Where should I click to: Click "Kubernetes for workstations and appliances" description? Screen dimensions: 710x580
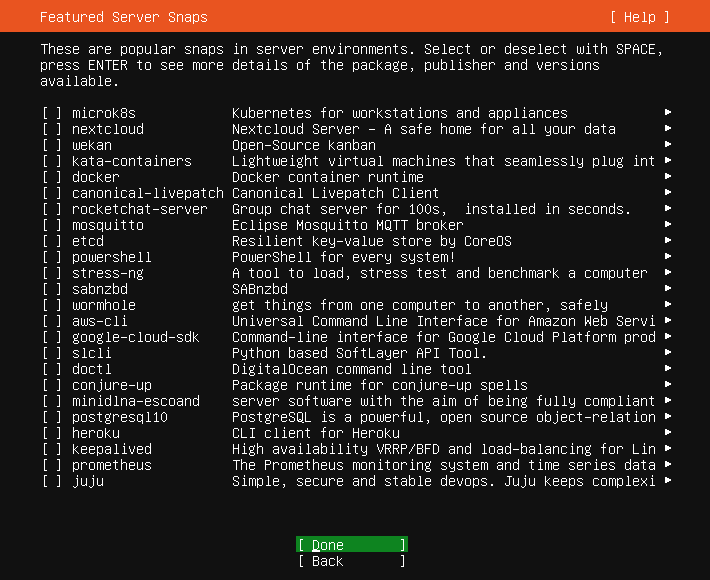pyautogui.click(x=400, y=113)
